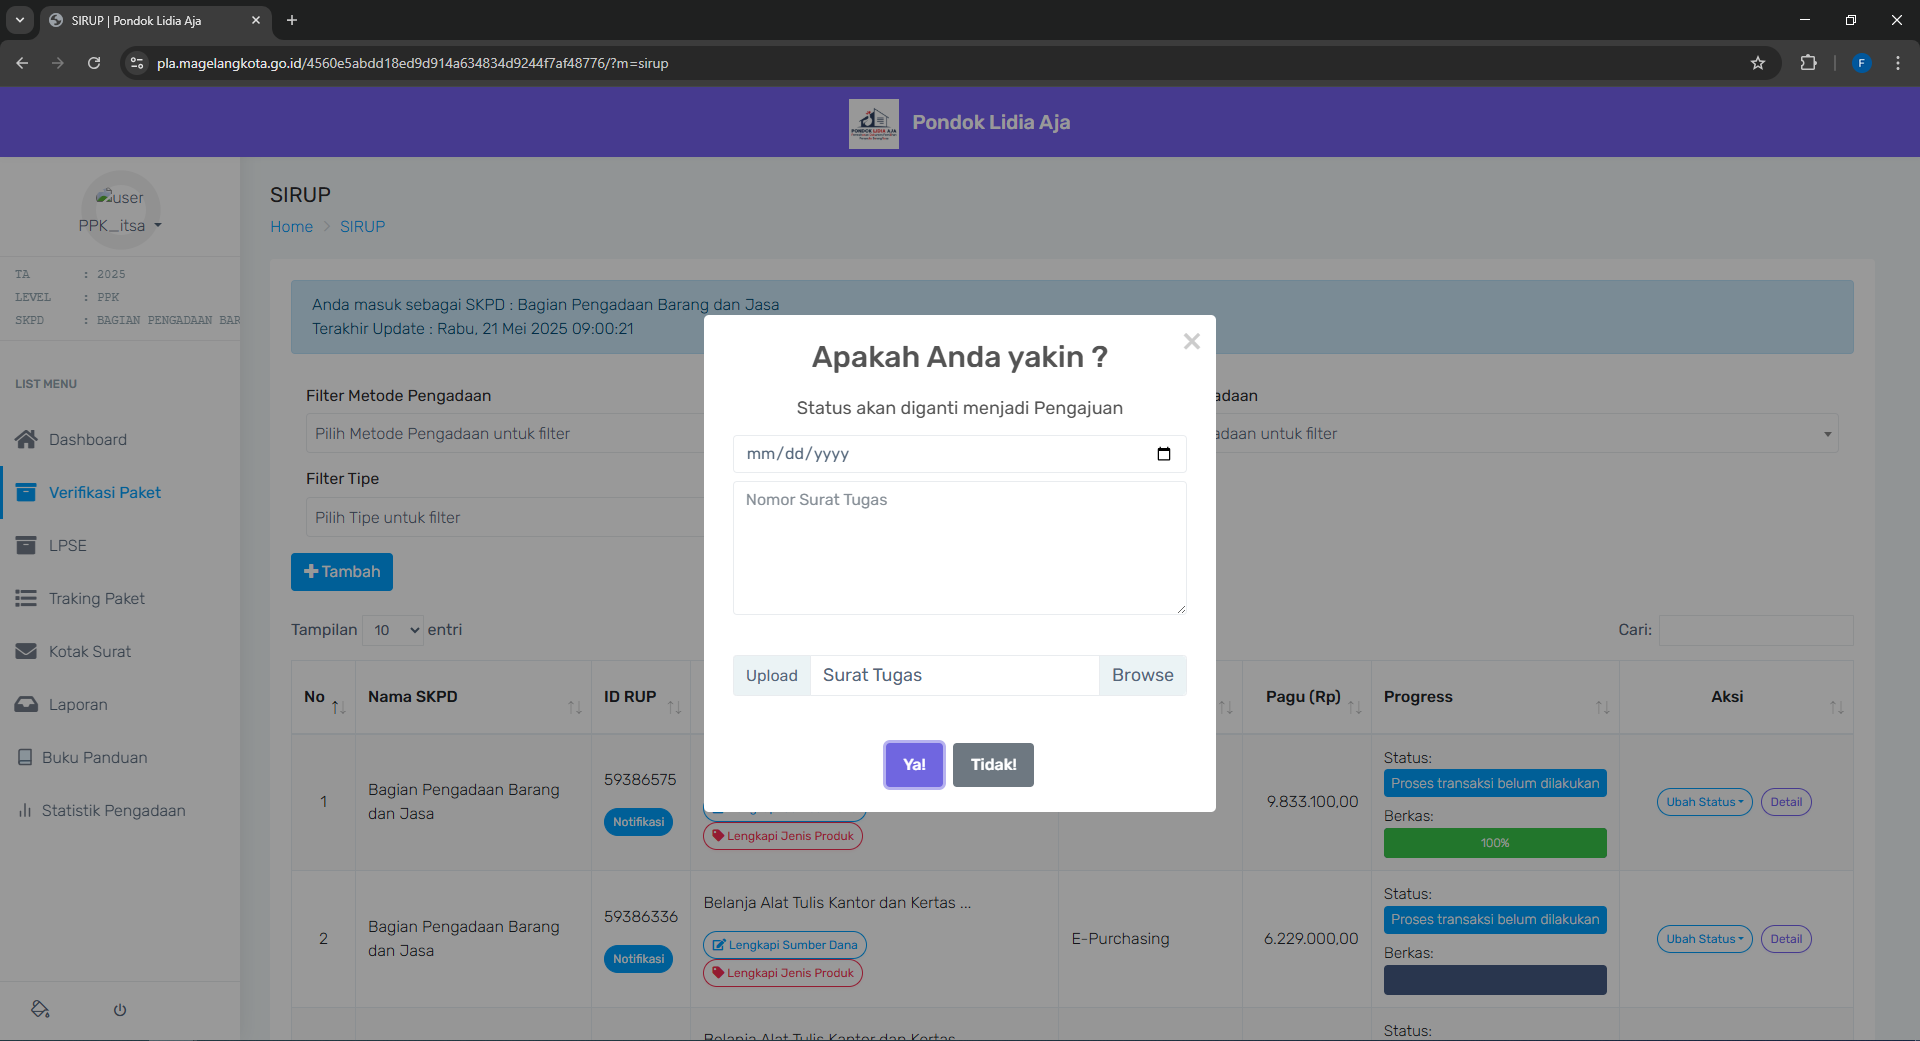Click the Laporan icon in sidebar
1920x1041 pixels.
click(x=26, y=704)
